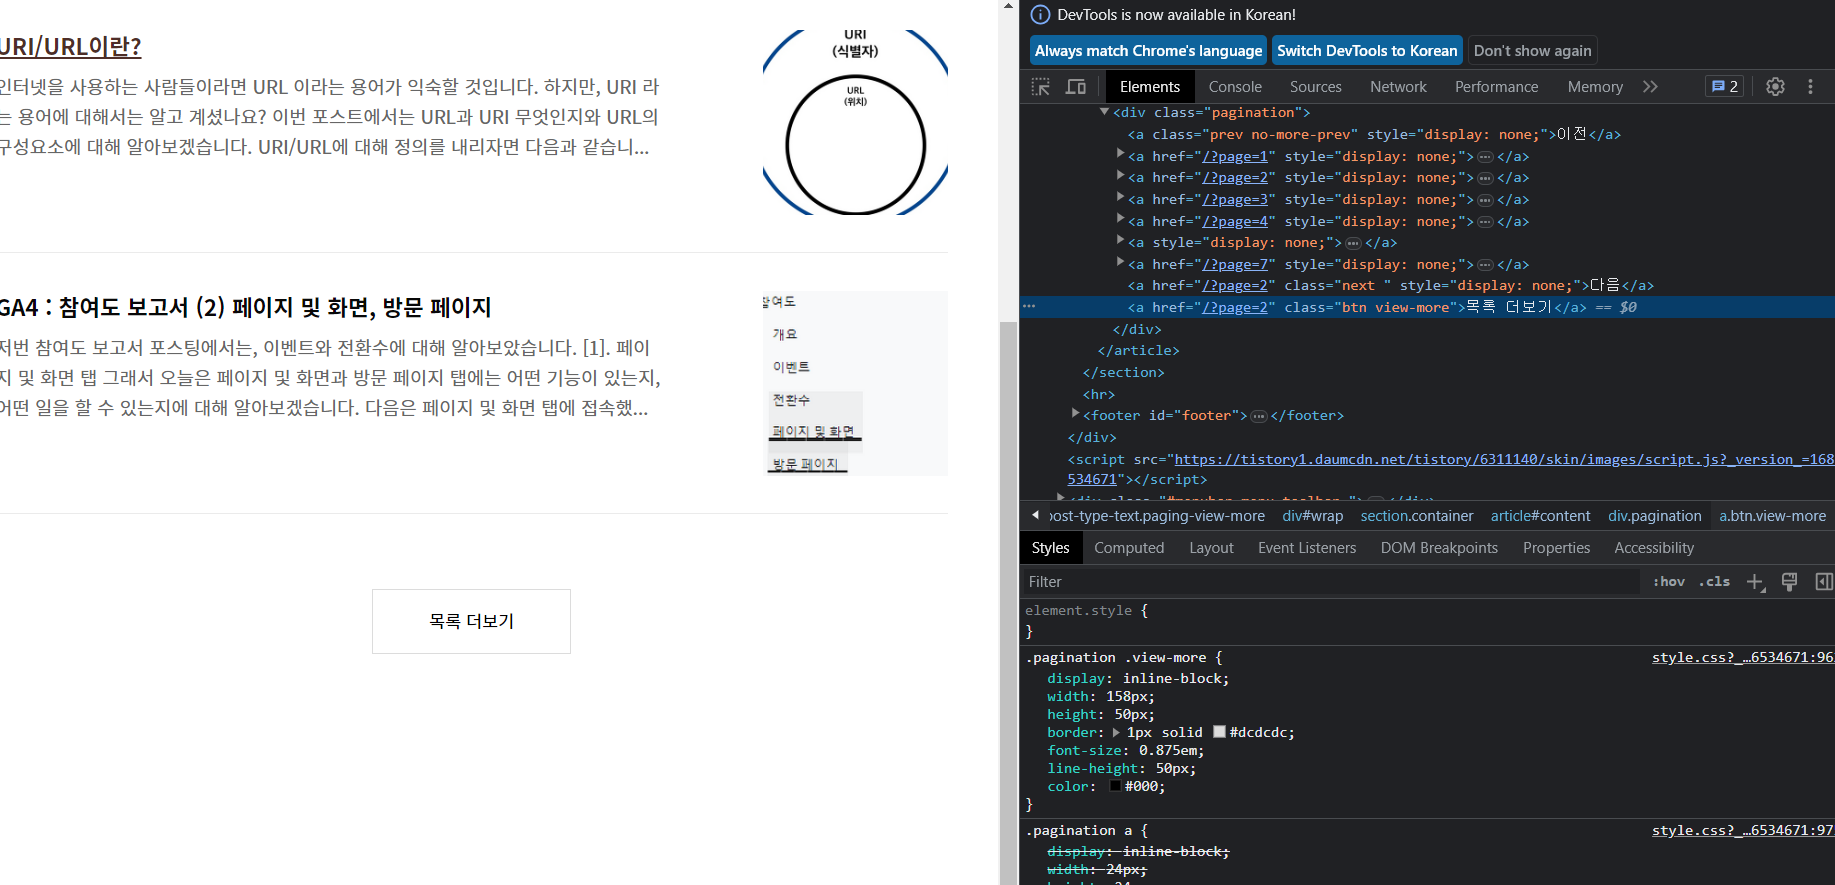Image resolution: width=1835 pixels, height=885 pixels.
Task: Click Switch DevTools to Korean button
Action: coord(1367,51)
